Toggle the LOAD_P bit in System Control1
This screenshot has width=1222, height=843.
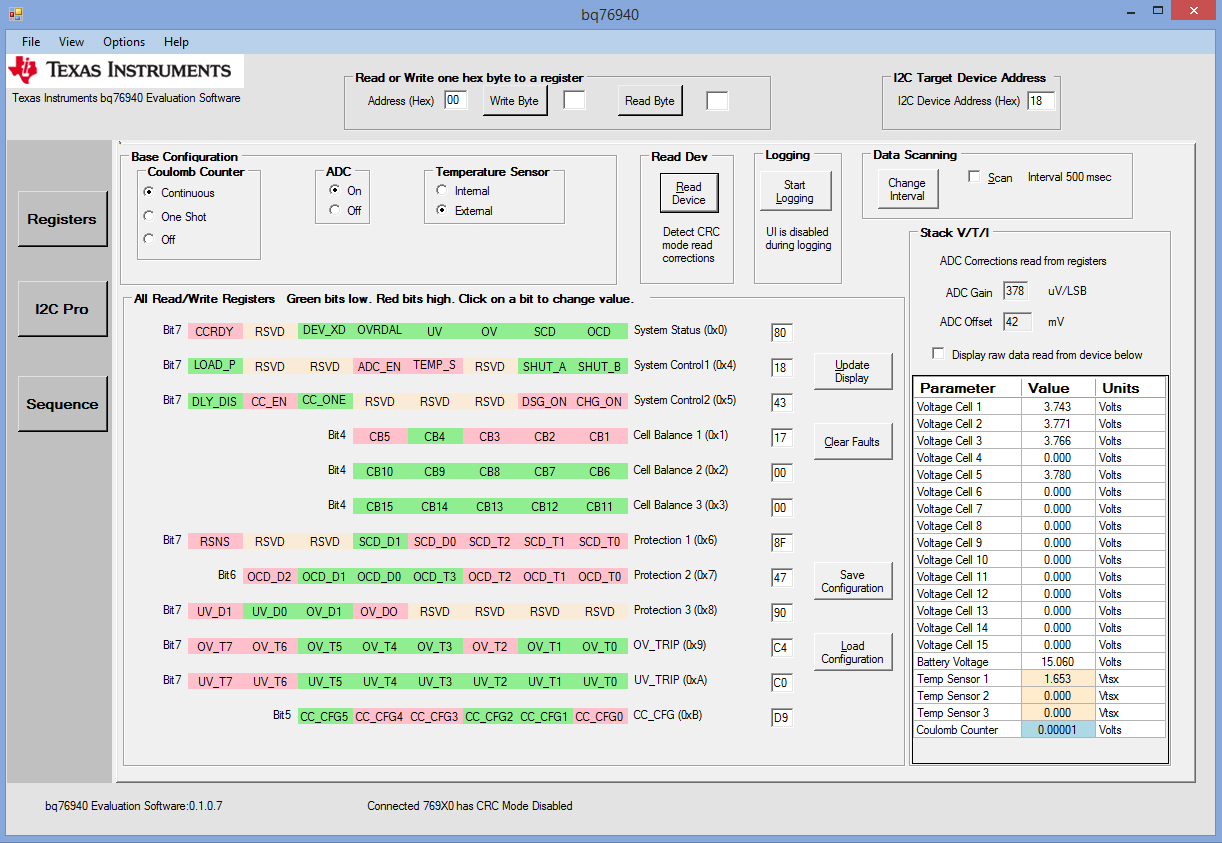pyautogui.click(x=214, y=366)
